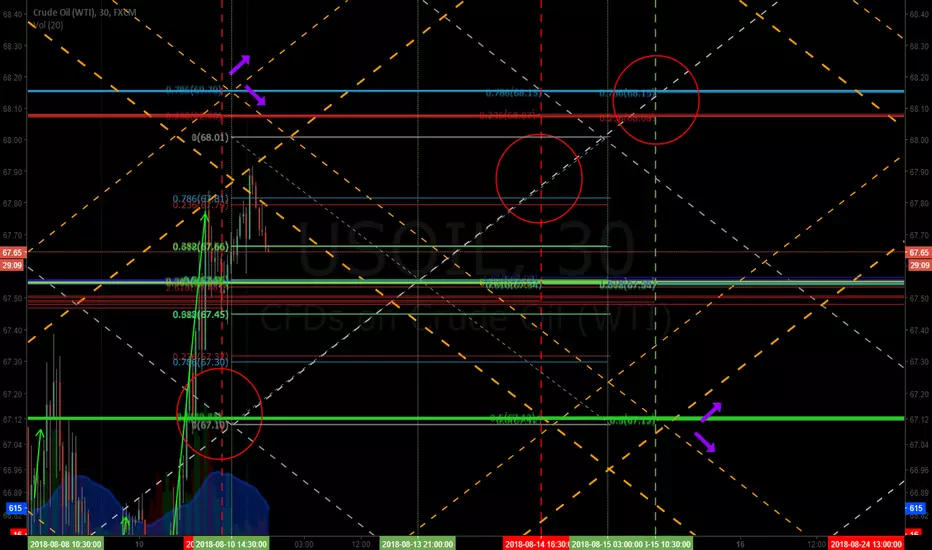Click the 0.882(67.45) Fibonacci level label

pos(200,314)
